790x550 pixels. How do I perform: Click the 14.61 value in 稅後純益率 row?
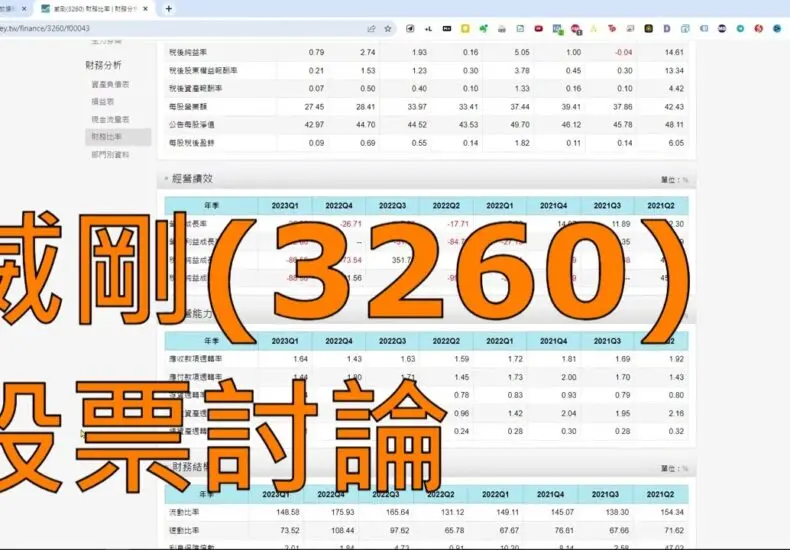pos(674,52)
